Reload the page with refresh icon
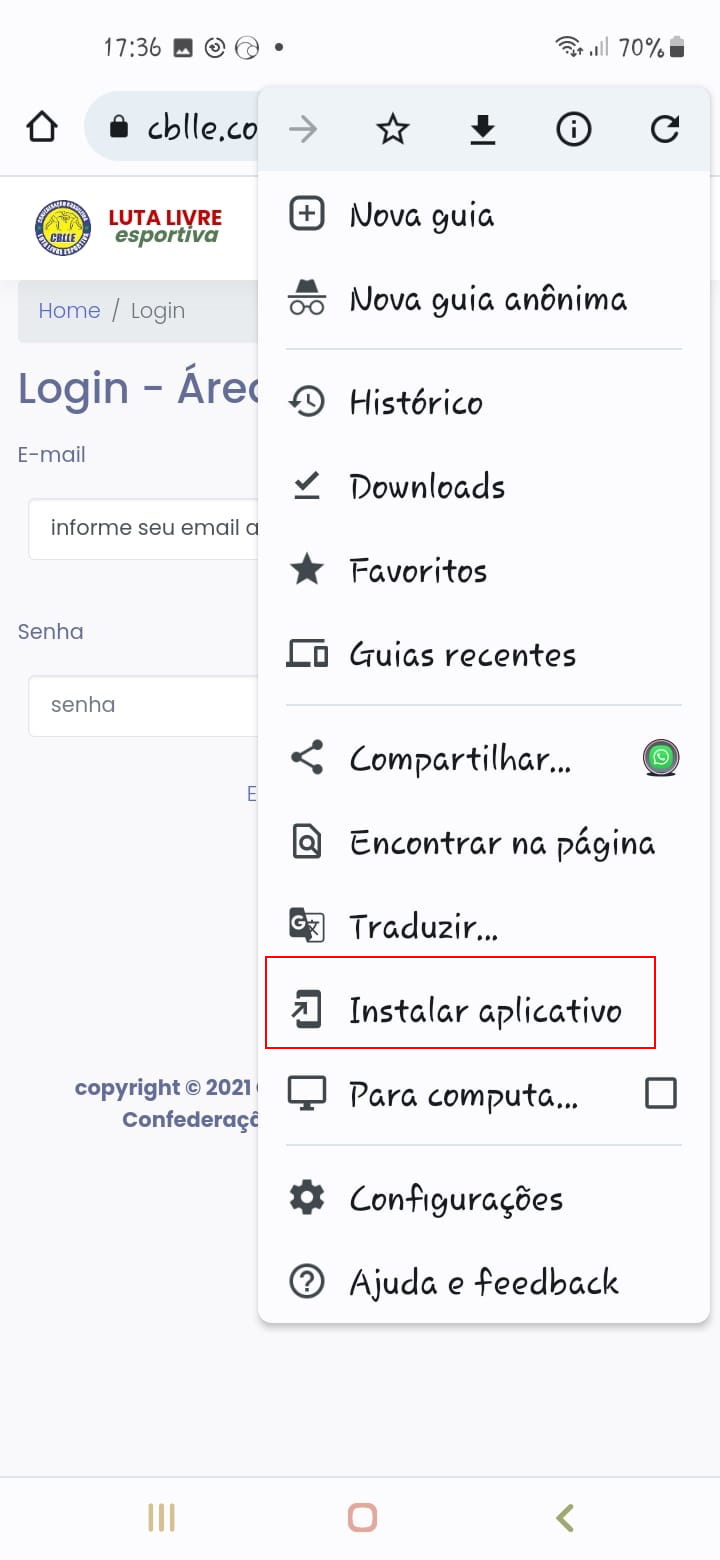Viewport: 720px width, 1560px height. pos(665,129)
